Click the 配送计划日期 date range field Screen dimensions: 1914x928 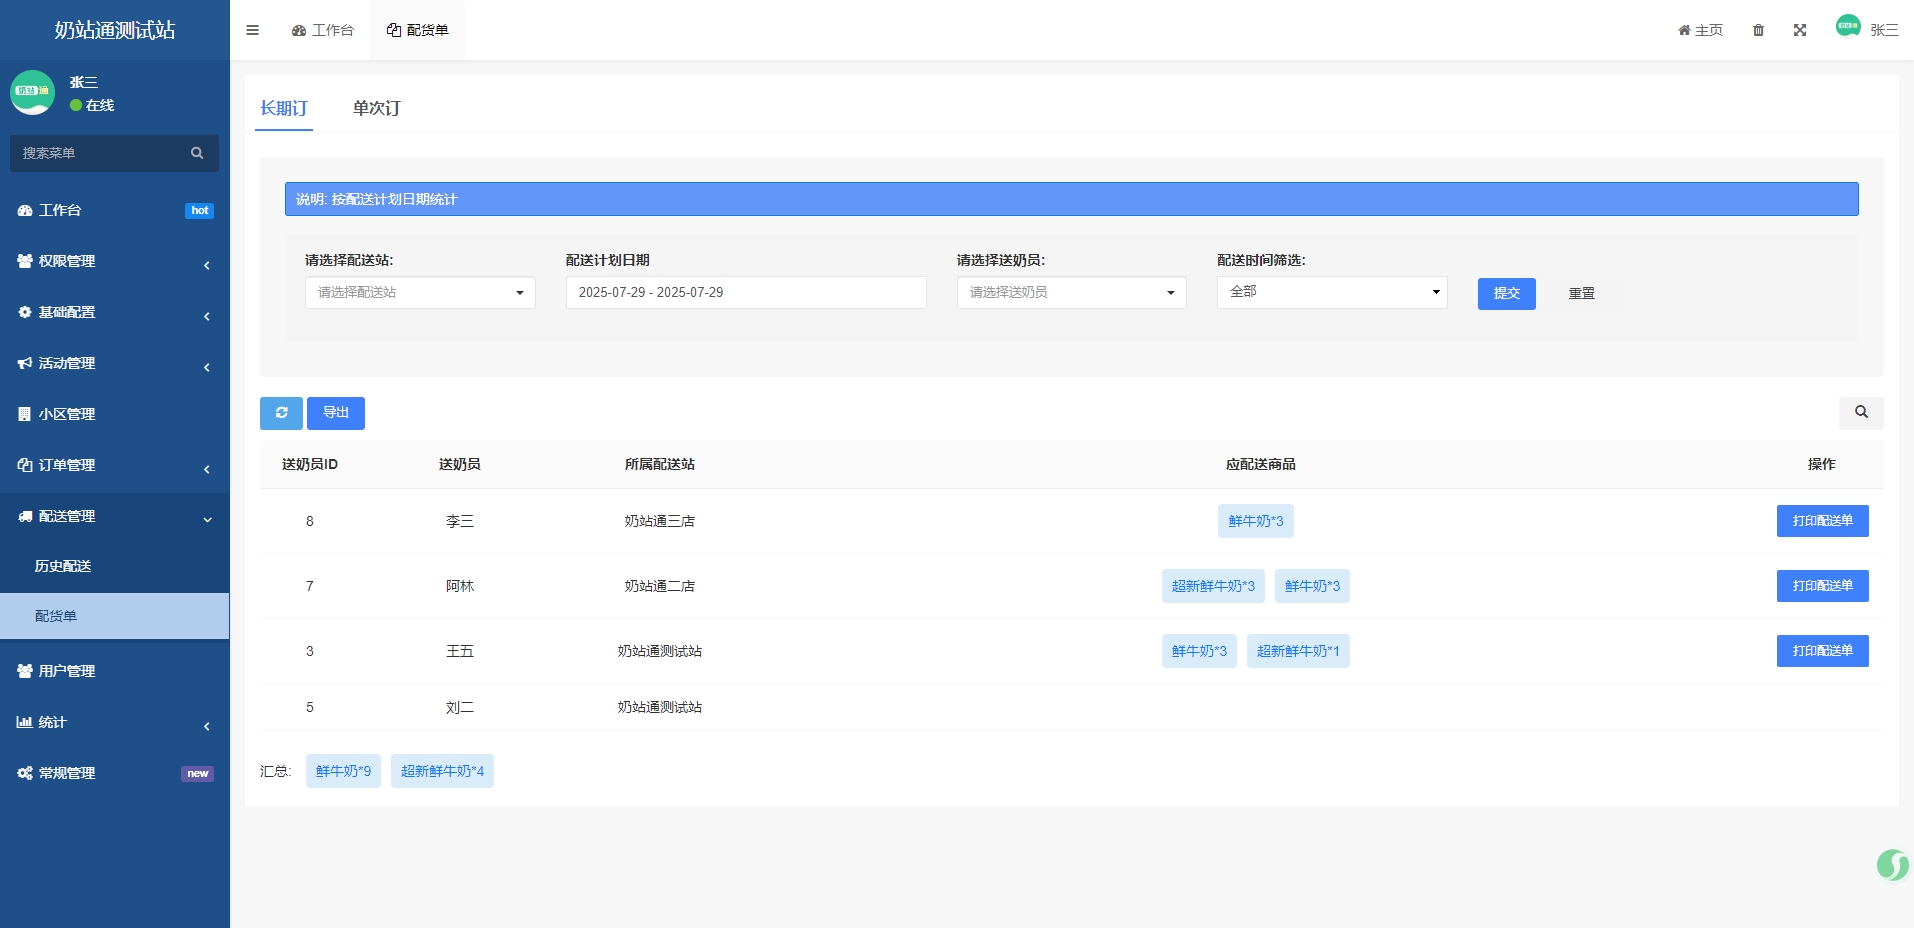coord(745,292)
